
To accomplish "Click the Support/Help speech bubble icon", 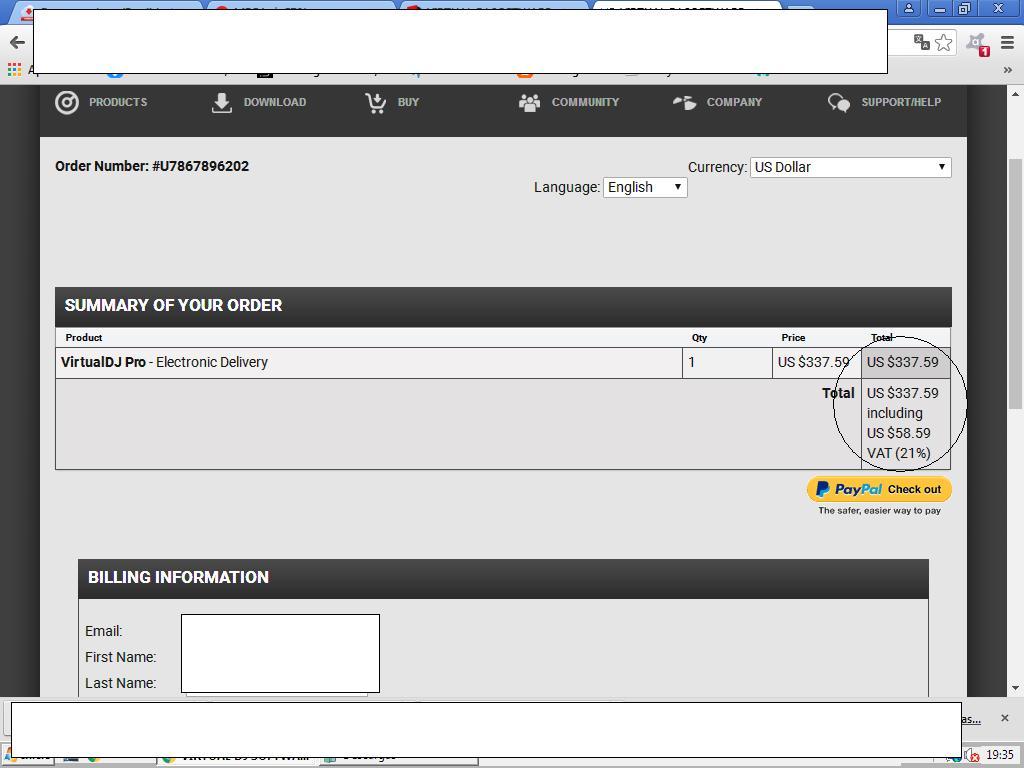I will tap(839, 103).
